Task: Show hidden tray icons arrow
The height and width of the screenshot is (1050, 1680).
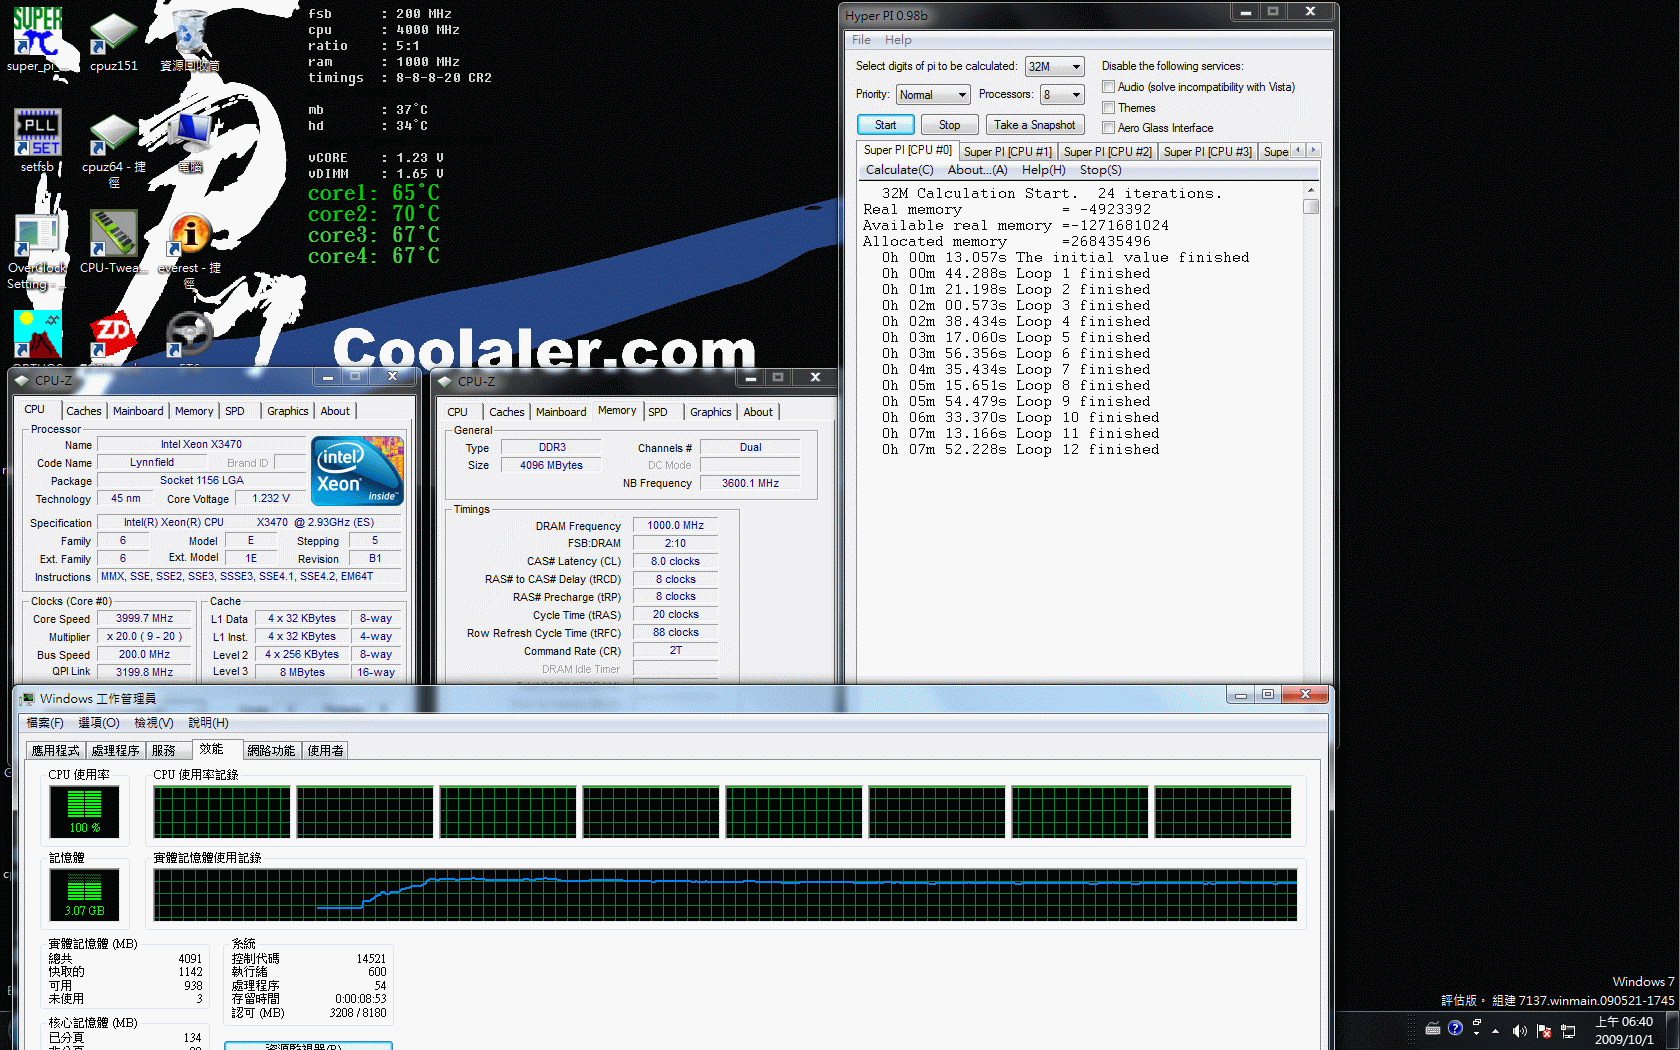Action: (x=1496, y=1031)
